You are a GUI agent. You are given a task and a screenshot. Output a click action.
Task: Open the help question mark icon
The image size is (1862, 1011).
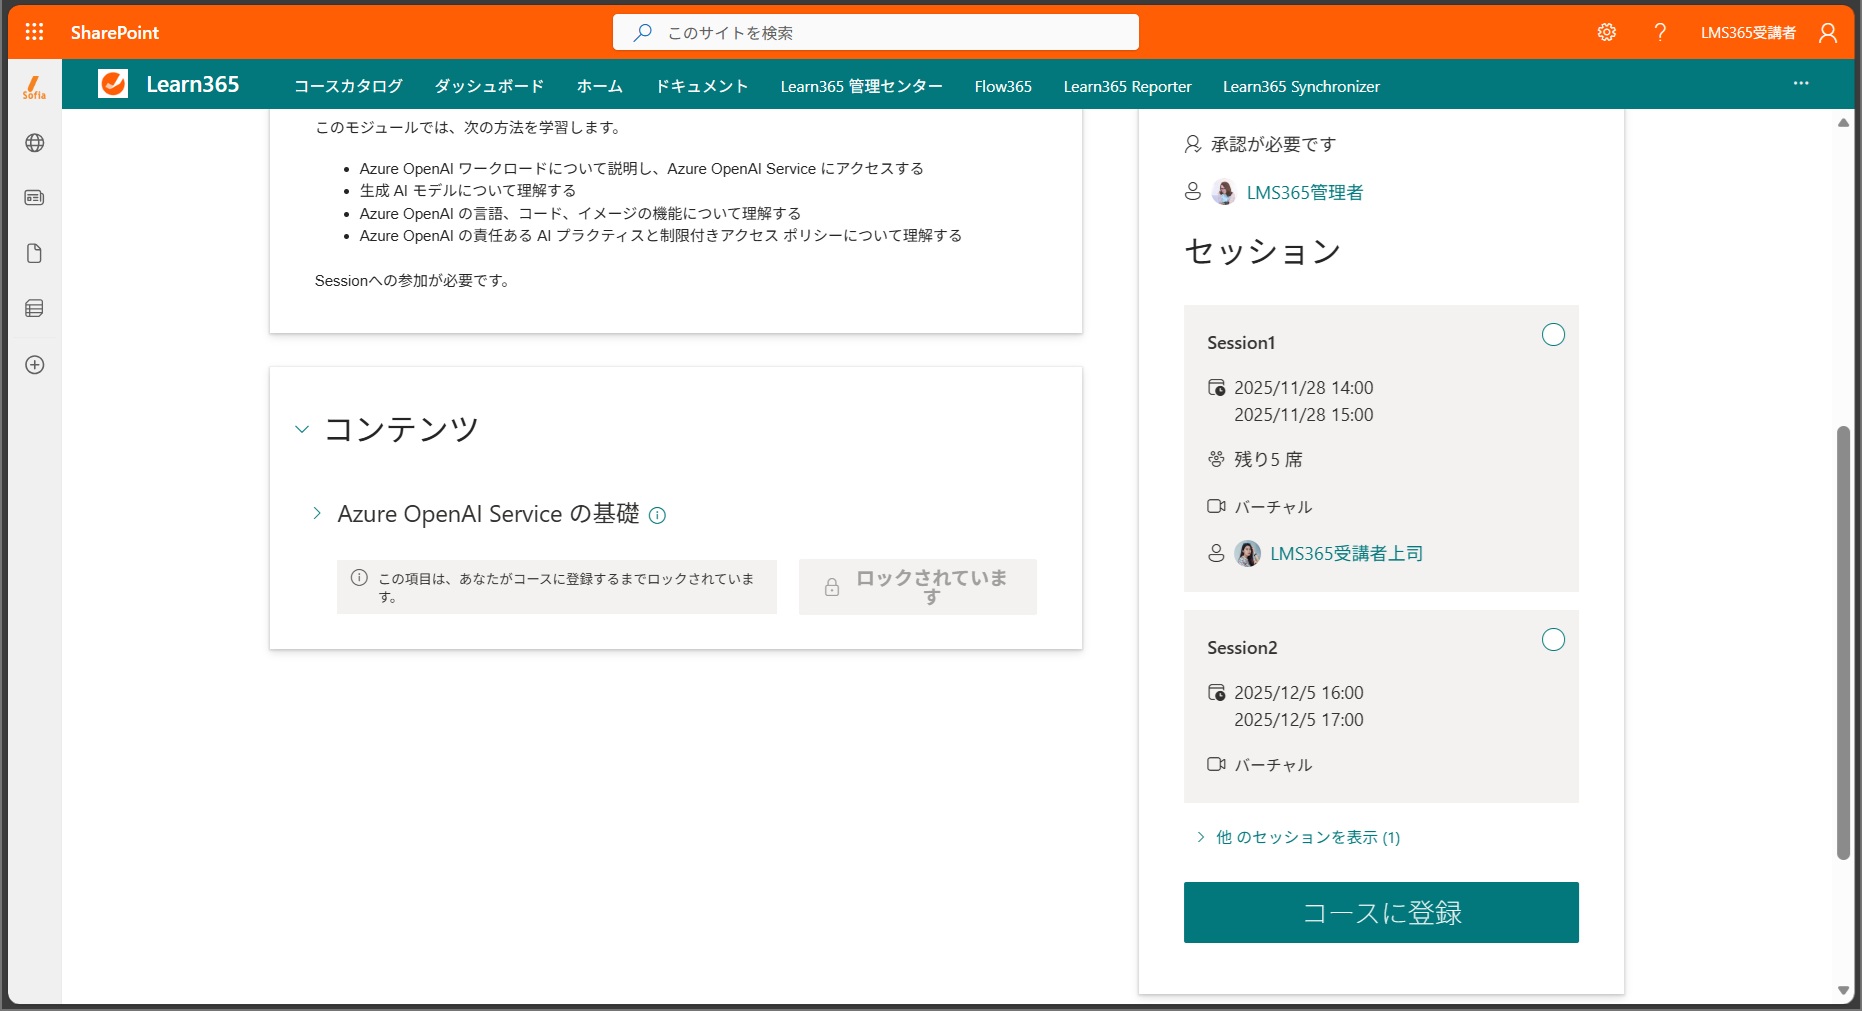pos(1660,32)
